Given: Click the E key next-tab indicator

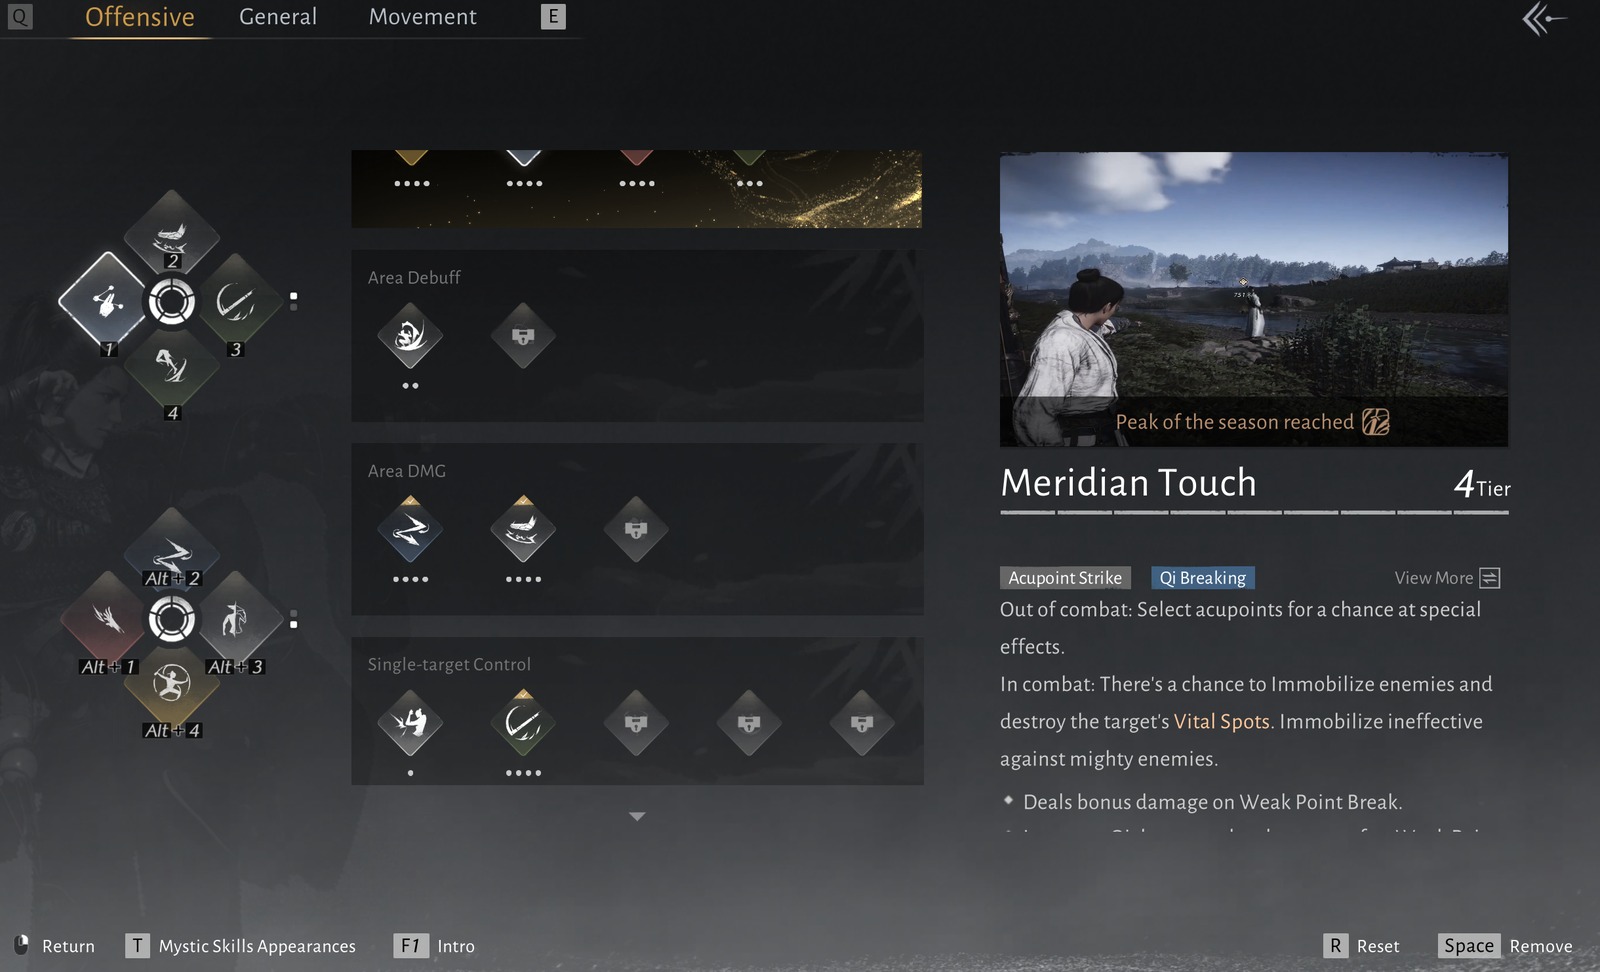Looking at the screenshot, I should click(x=553, y=17).
